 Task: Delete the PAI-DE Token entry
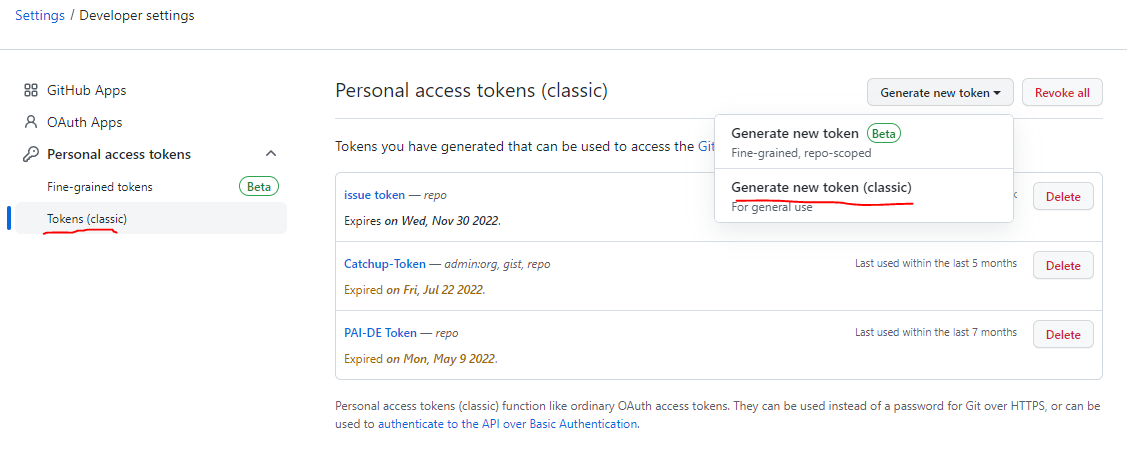1062,334
